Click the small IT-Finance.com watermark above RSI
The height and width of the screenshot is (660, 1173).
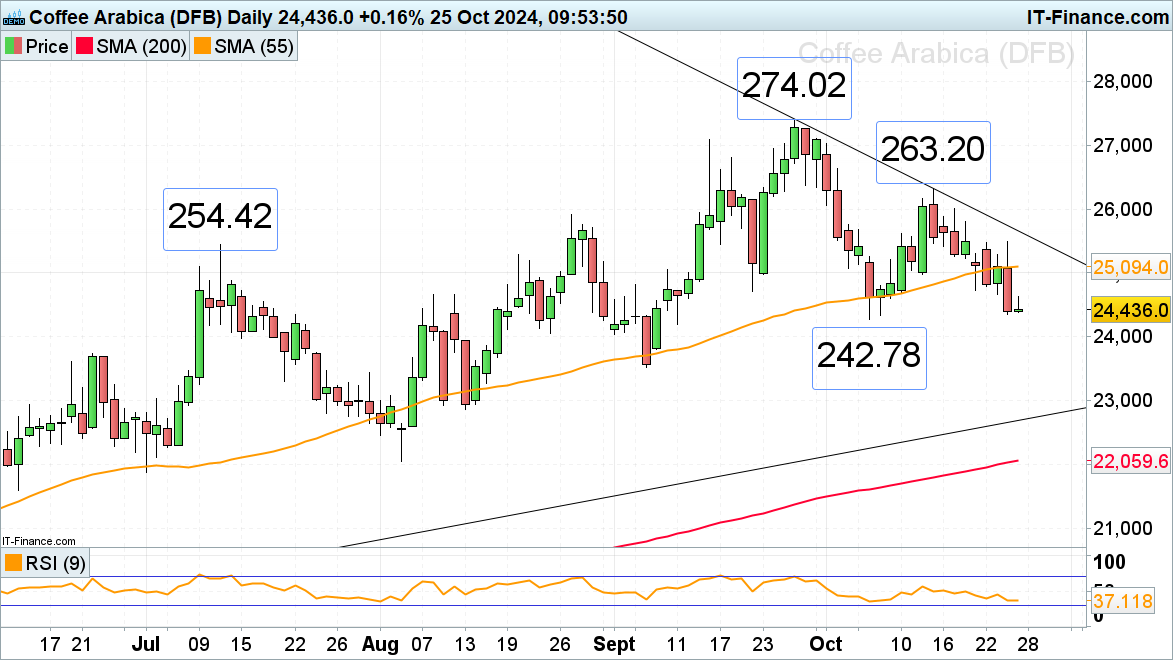tap(38, 541)
